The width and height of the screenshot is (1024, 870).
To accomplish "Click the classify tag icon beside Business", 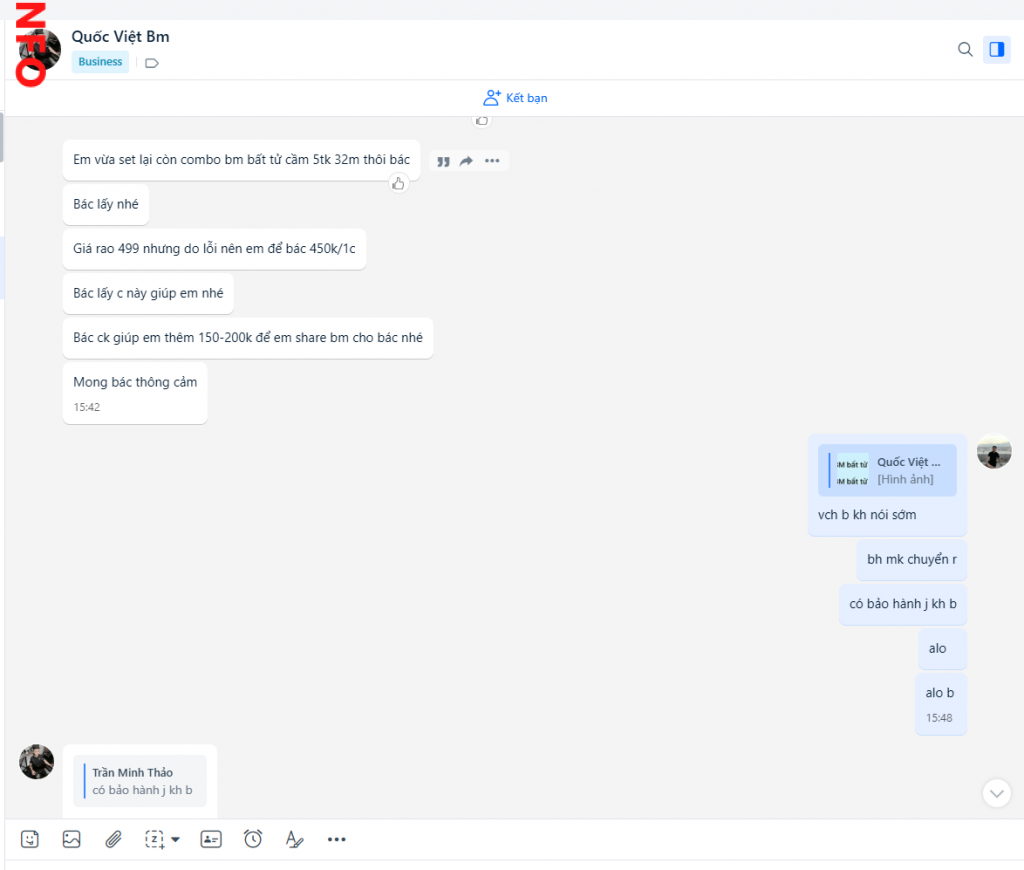I will click(152, 63).
